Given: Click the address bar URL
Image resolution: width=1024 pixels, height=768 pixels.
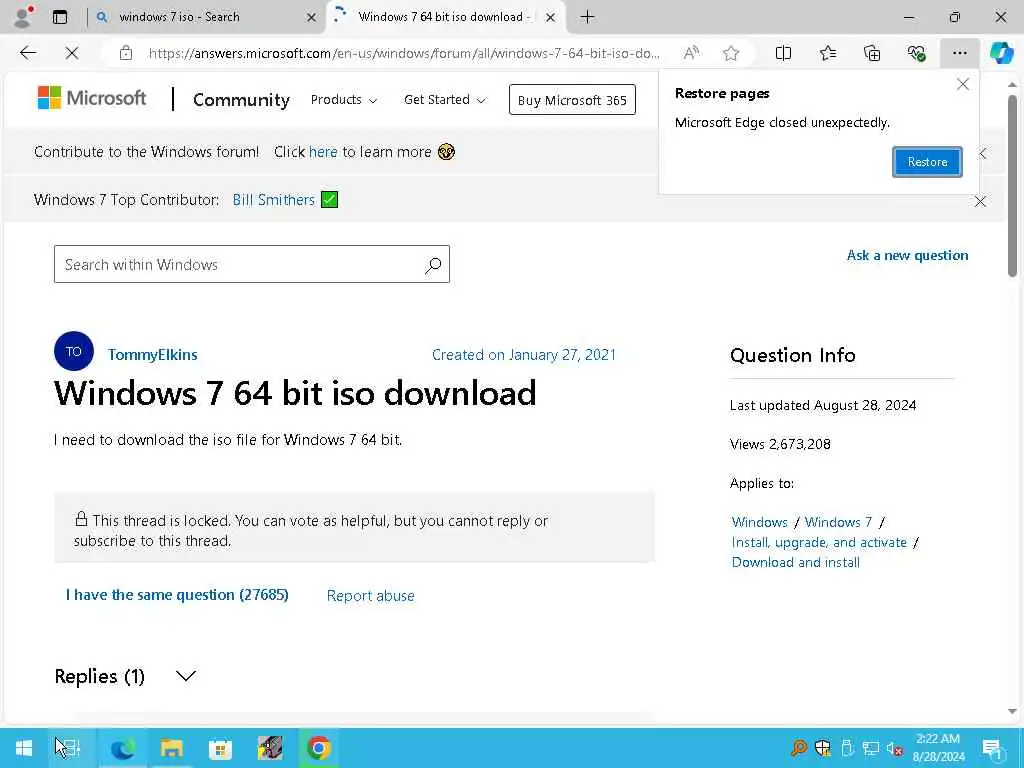Looking at the screenshot, I should [x=404, y=53].
